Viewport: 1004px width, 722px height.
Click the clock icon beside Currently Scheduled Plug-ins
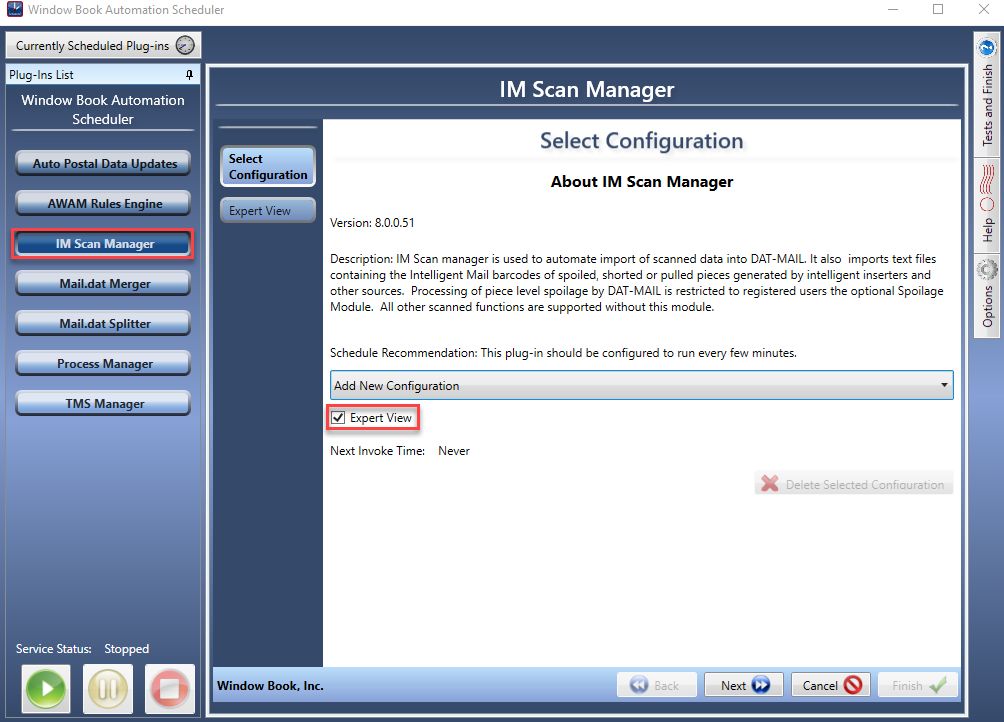tap(185, 45)
